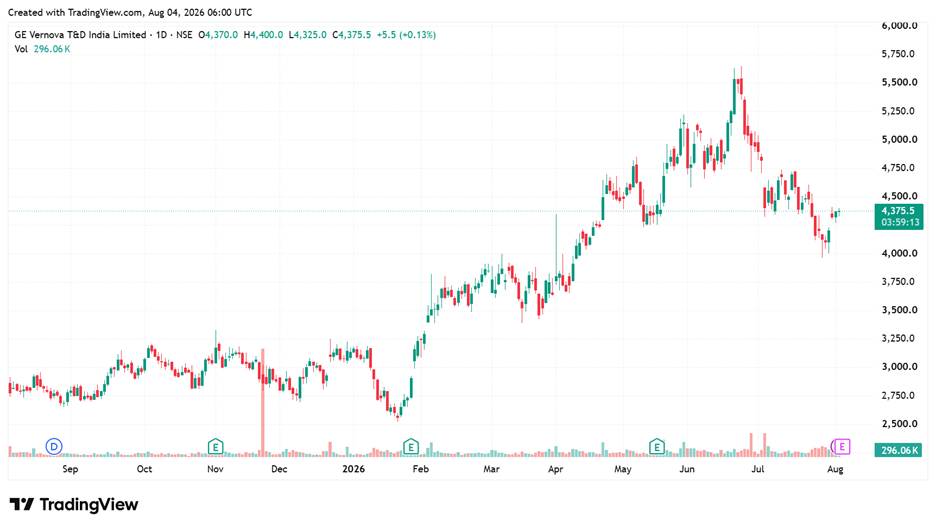This screenshot has height=529, width=936.
Task: Click the 4,500.0 price axis label
Action: click(x=899, y=196)
